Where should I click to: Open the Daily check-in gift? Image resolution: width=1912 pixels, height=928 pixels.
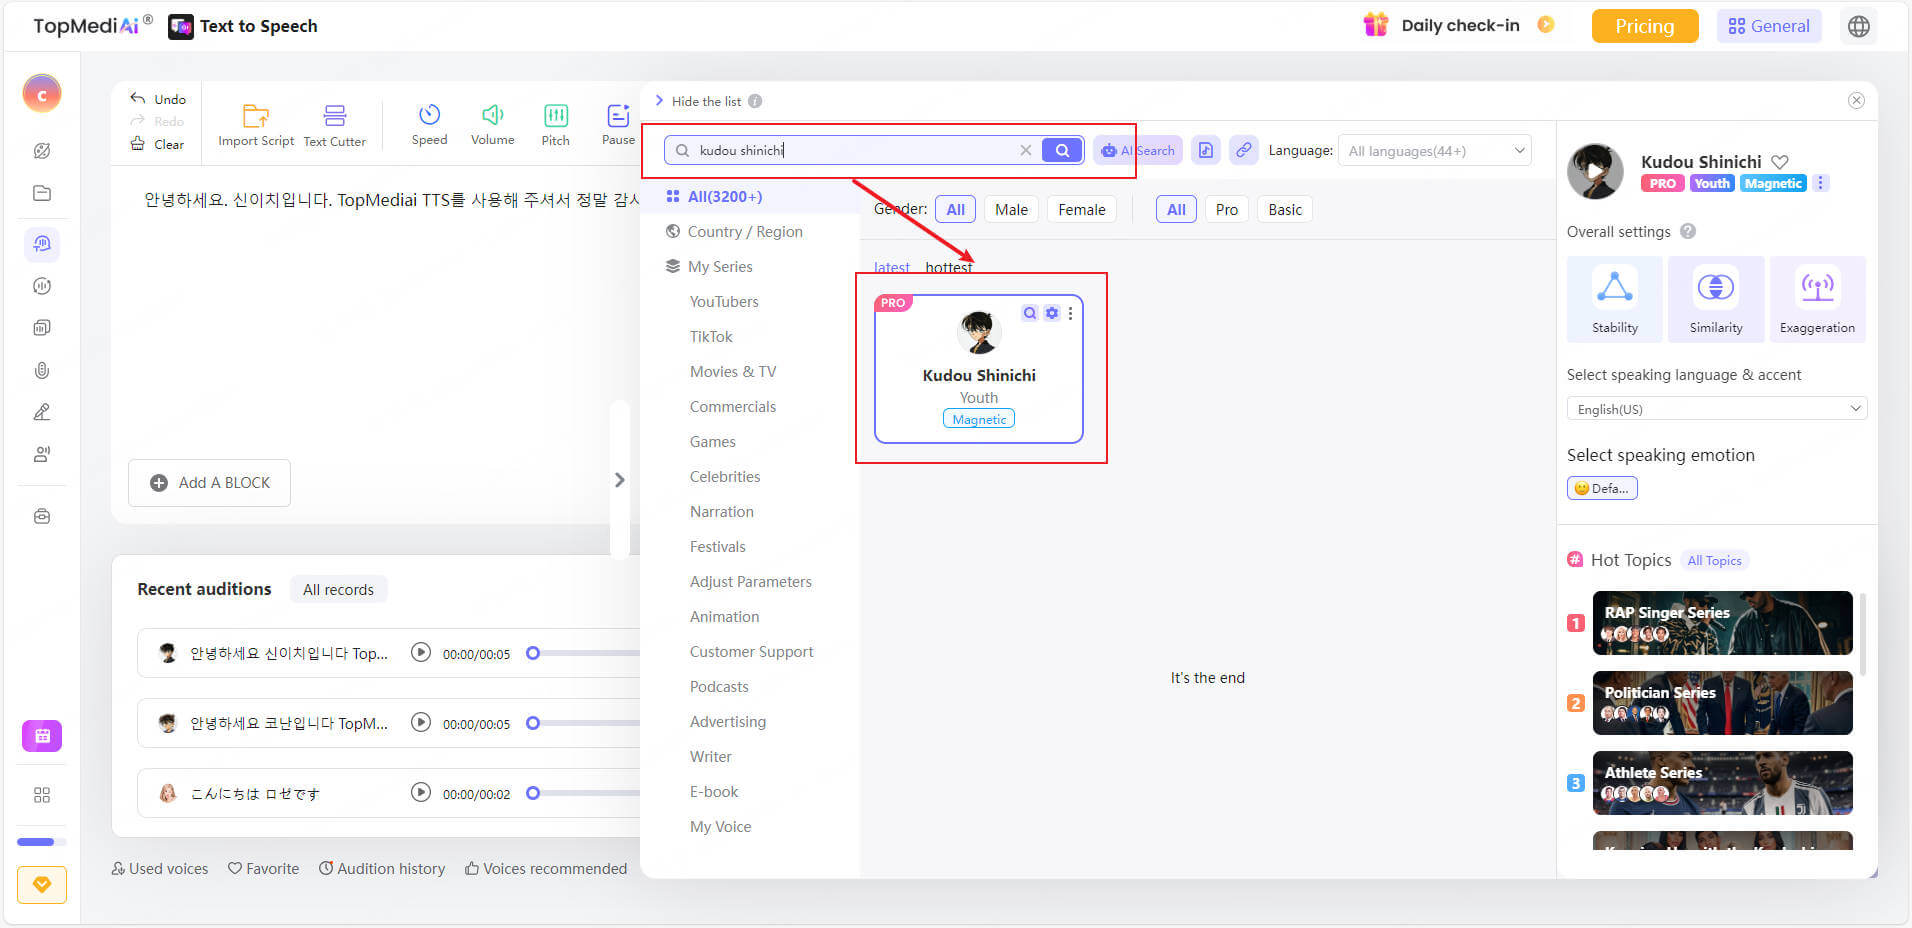(1376, 25)
